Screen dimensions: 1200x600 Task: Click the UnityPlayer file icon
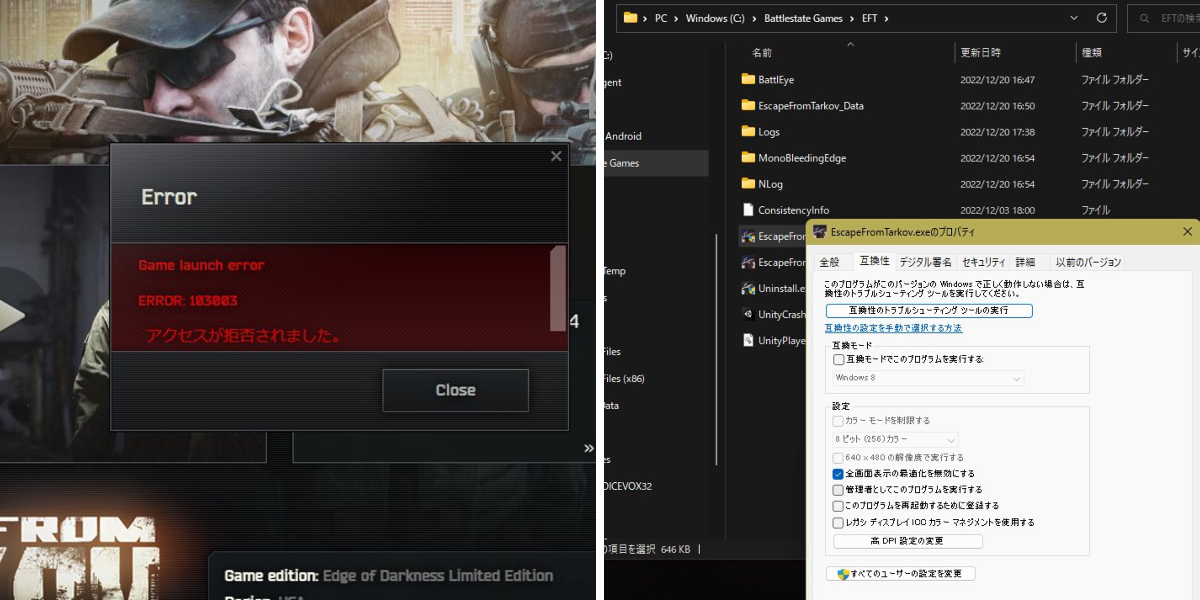(748, 340)
